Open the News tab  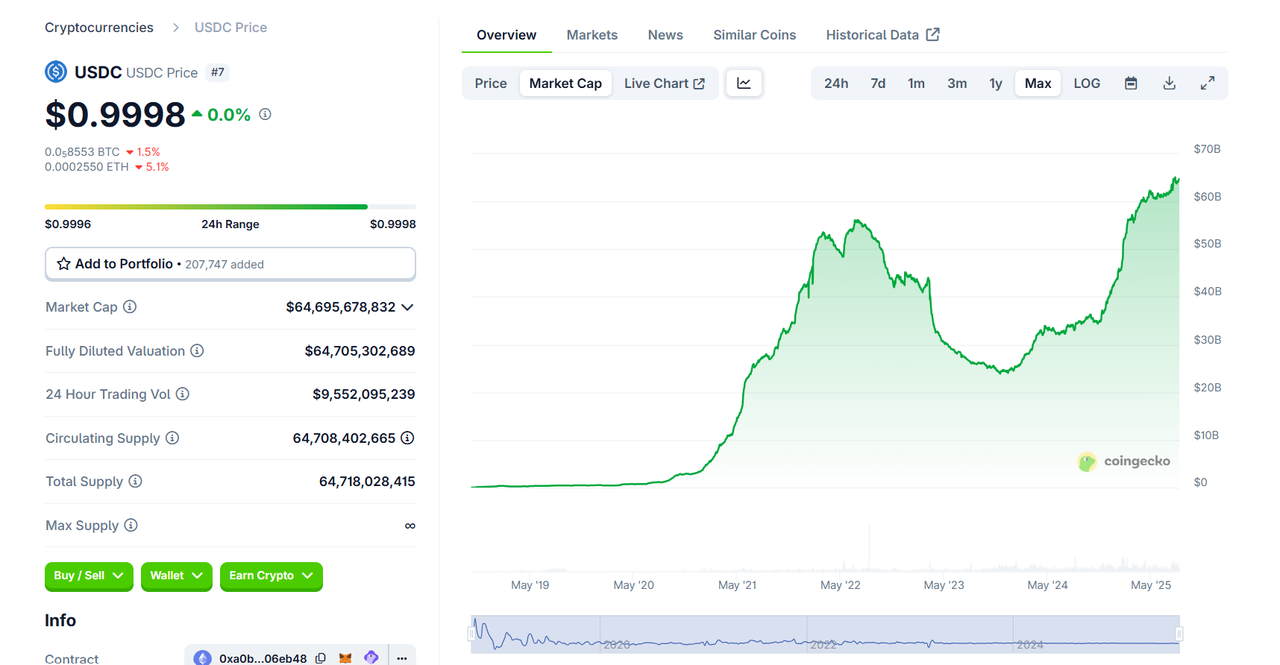(665, 34)
